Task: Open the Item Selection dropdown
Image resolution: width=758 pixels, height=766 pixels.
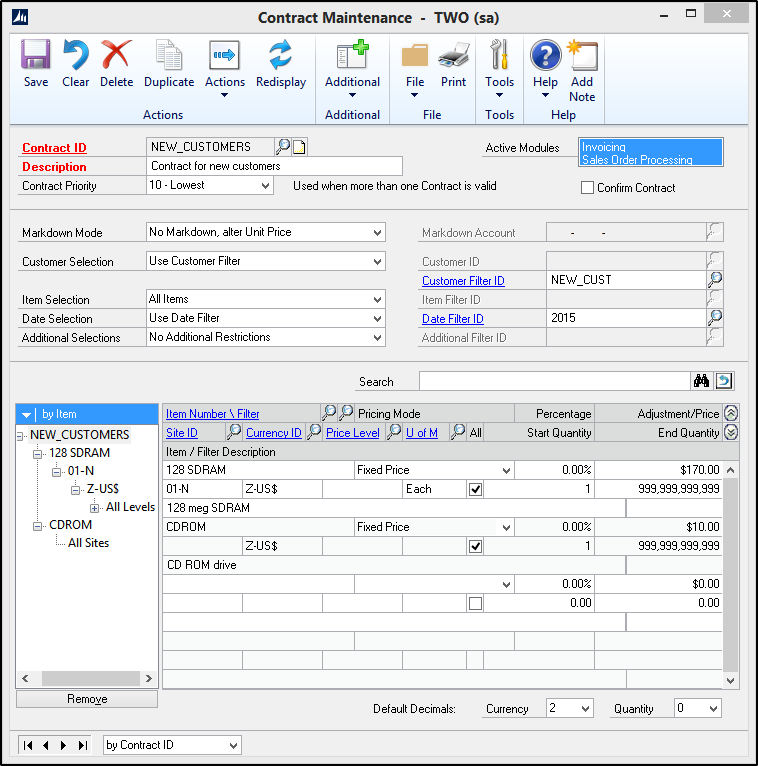Action: click(x=377, y=299)
